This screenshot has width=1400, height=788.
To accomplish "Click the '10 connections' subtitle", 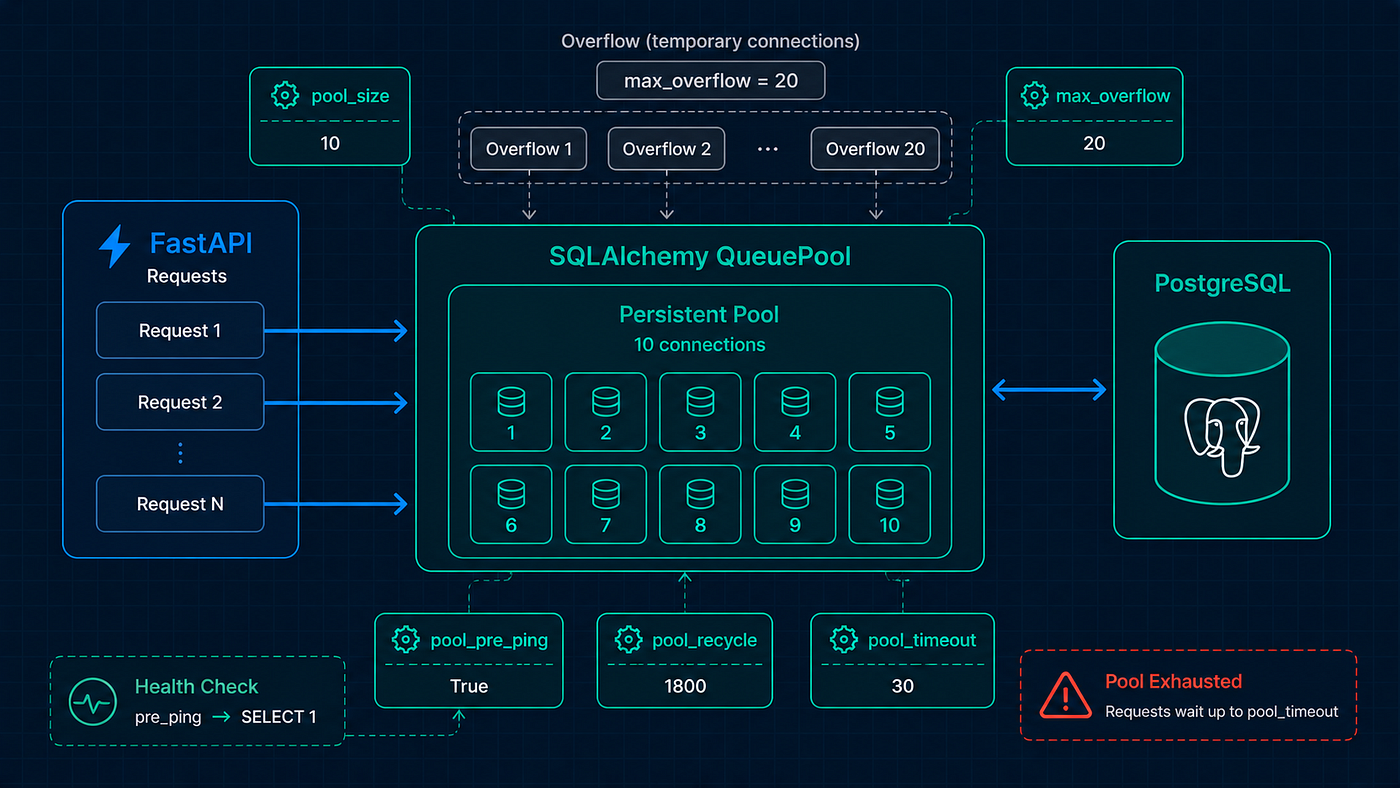I will coord(699,345).
